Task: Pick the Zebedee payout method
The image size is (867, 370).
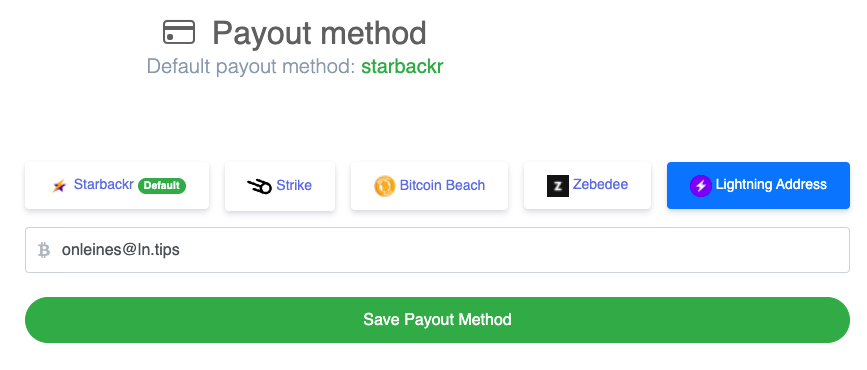Action: click(587, 185)
